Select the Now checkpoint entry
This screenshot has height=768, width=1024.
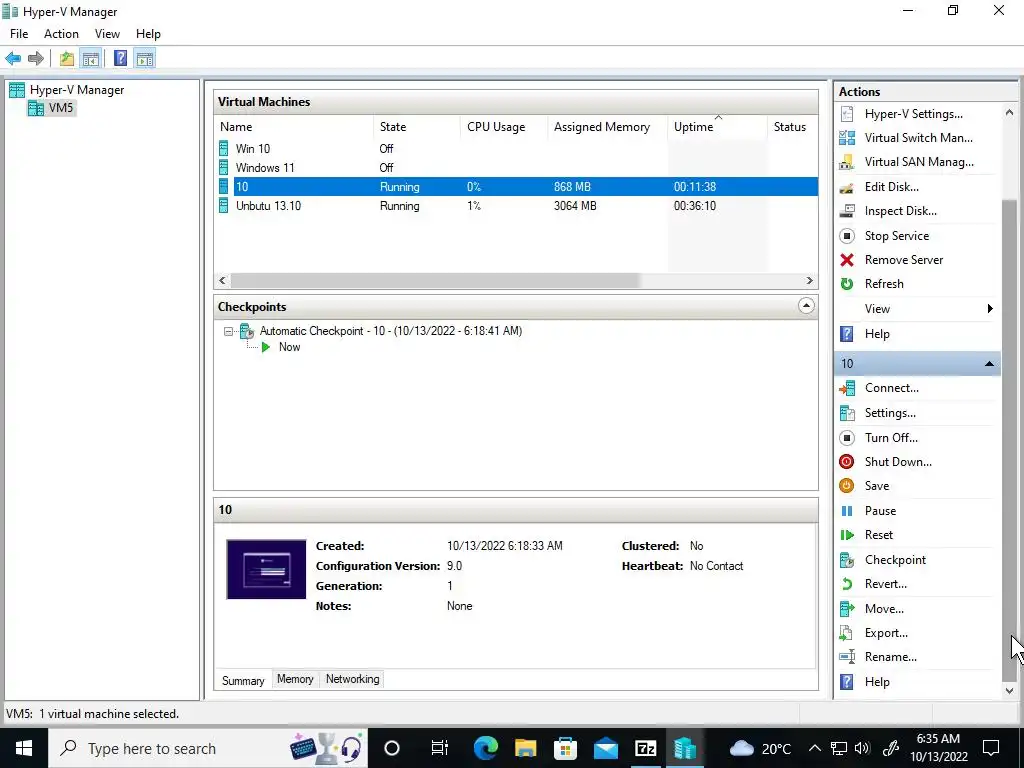point(289,347)
